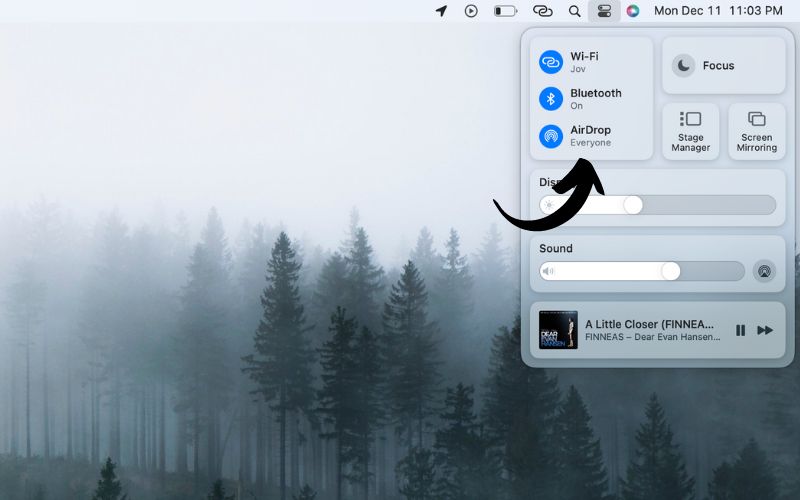800x500 pixels.
Task: Open Siri from the menu bar
Action: [x=633, y=11]
